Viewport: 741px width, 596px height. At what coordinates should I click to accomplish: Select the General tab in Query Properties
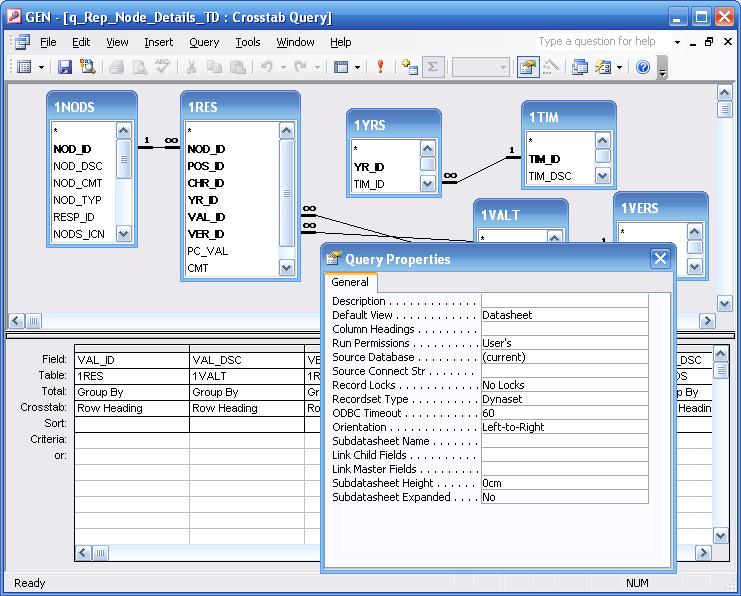pyautogui.click(x=350, y=282)
